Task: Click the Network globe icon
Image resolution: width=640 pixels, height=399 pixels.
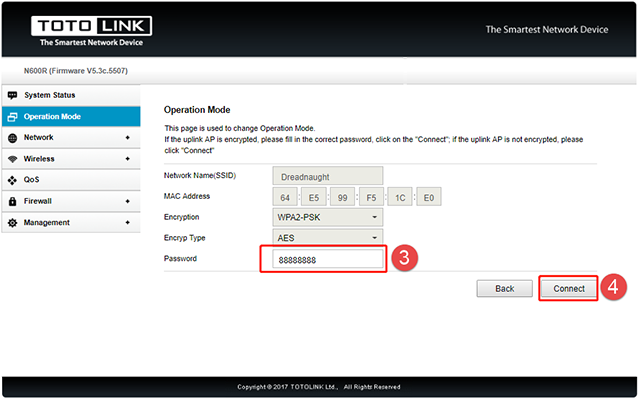Action: click(x=13, y=138)
